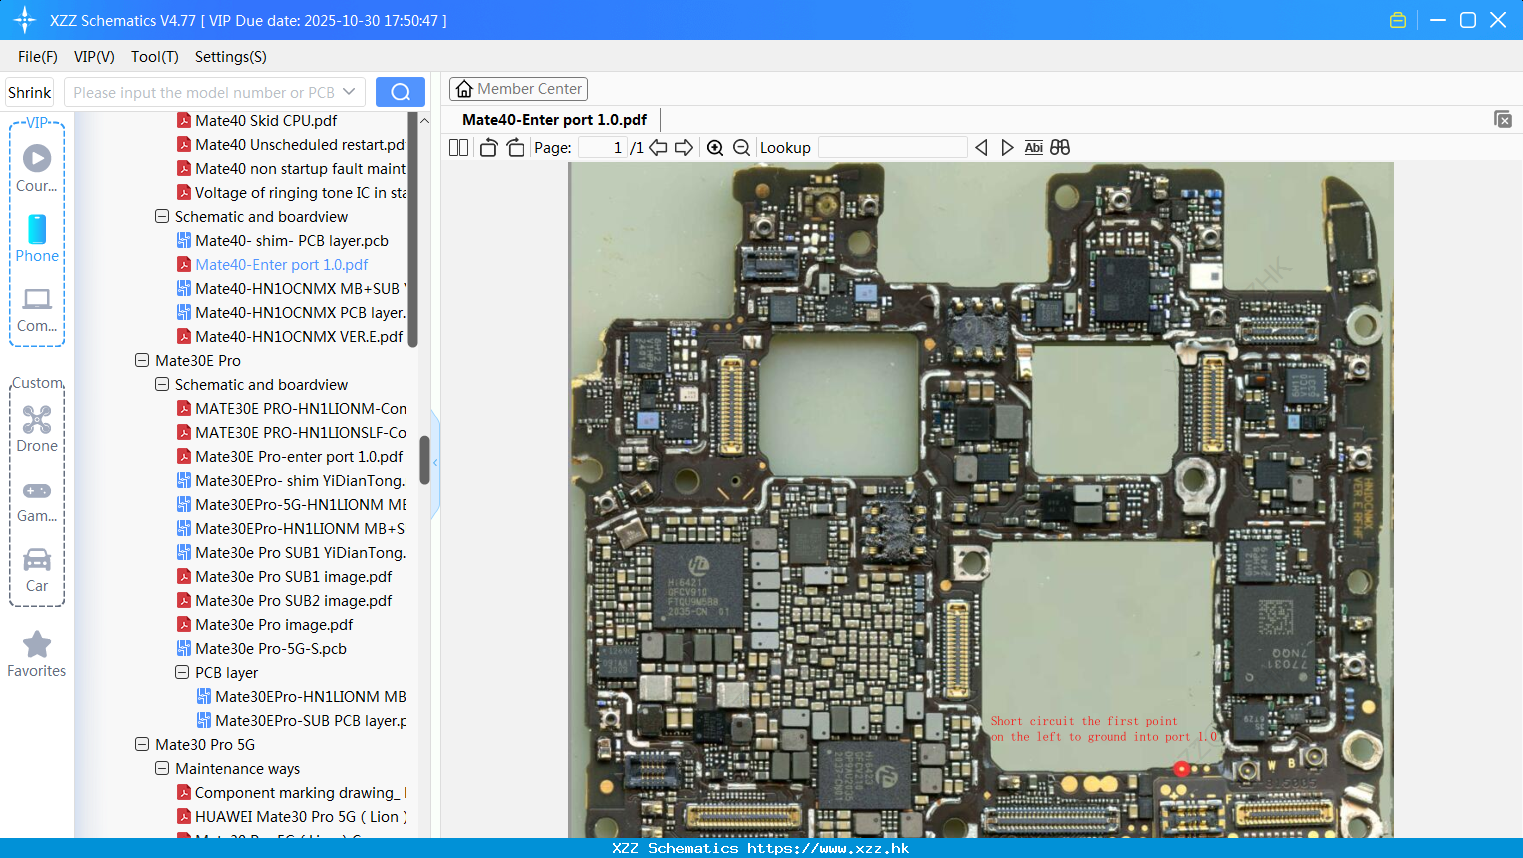The height and width of the screenshot is (858, 1523).
Task: Rotate page counterclockwise
Action: click(488, 147)
